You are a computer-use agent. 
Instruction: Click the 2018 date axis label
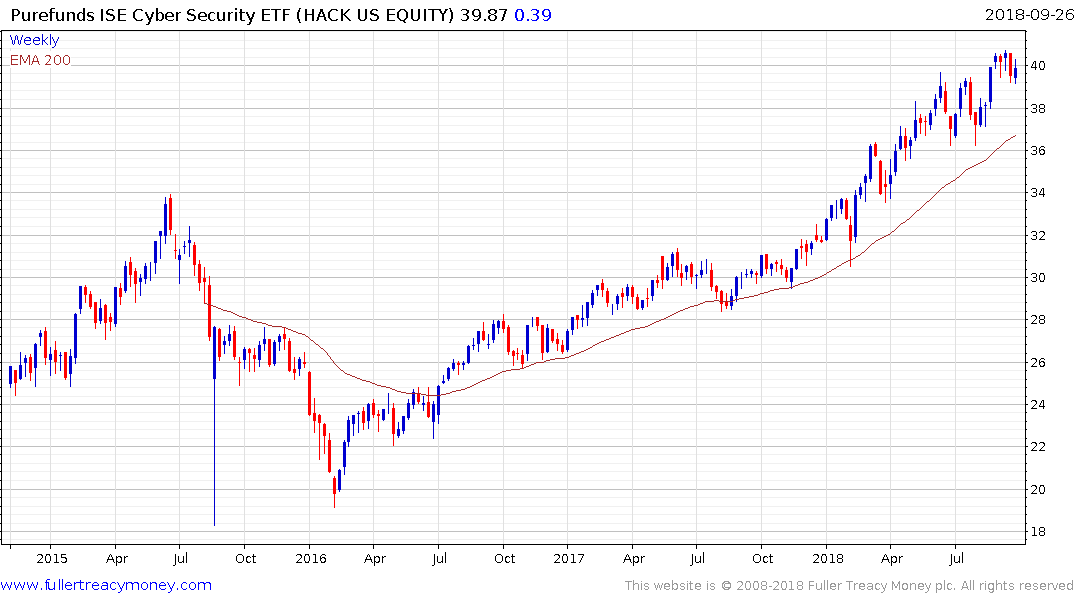click(x=828, y=558)
